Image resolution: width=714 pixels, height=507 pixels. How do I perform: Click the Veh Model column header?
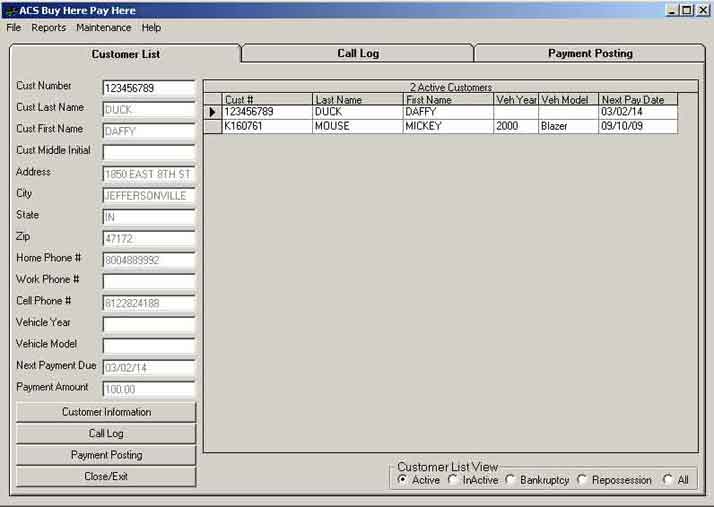[x=568, y=99]
